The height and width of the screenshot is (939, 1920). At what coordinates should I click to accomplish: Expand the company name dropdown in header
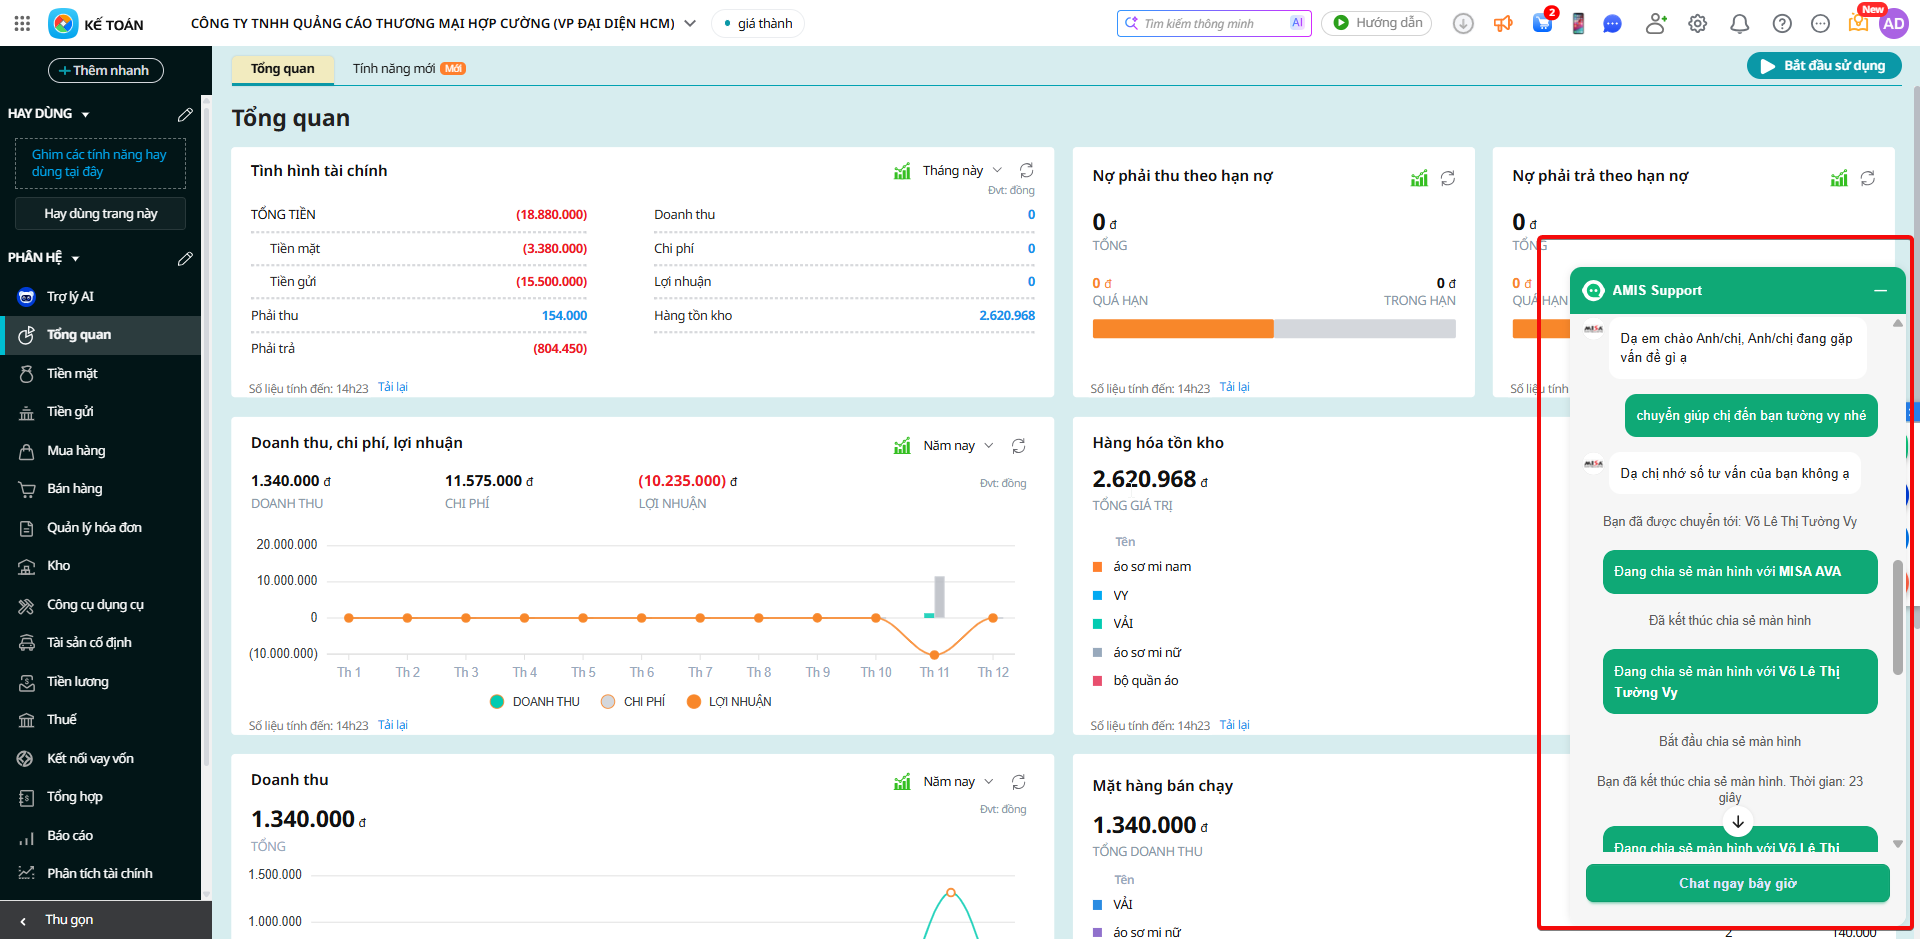(690, 23)
